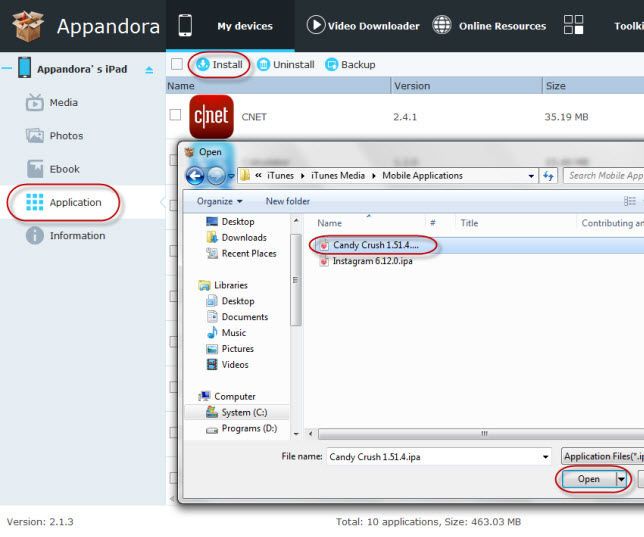Select the Documents library
The width and height of the screenshot is (644, 537).
pyautogui.click(x=245, y=317)
